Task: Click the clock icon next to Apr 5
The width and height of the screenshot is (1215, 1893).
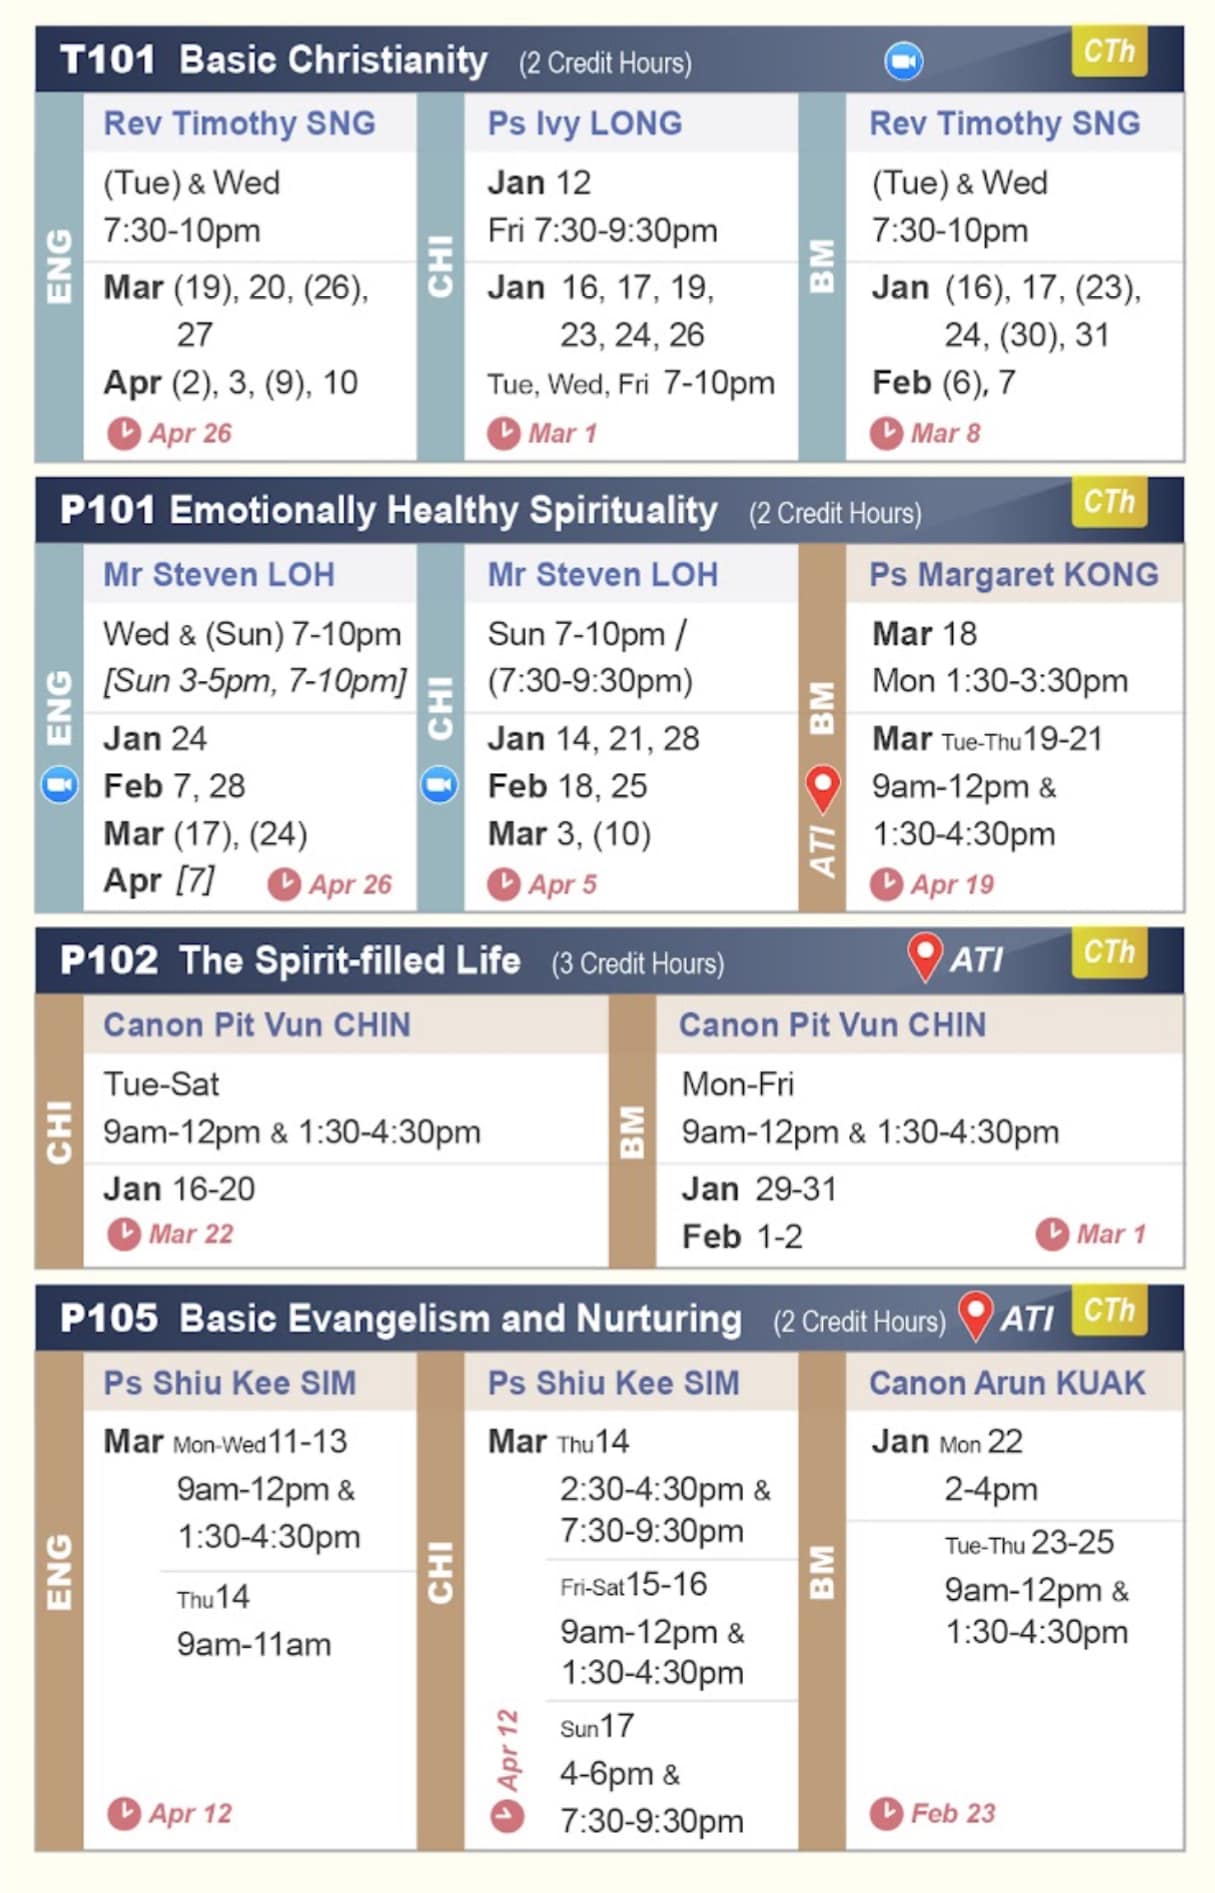Action: point(503,884)
